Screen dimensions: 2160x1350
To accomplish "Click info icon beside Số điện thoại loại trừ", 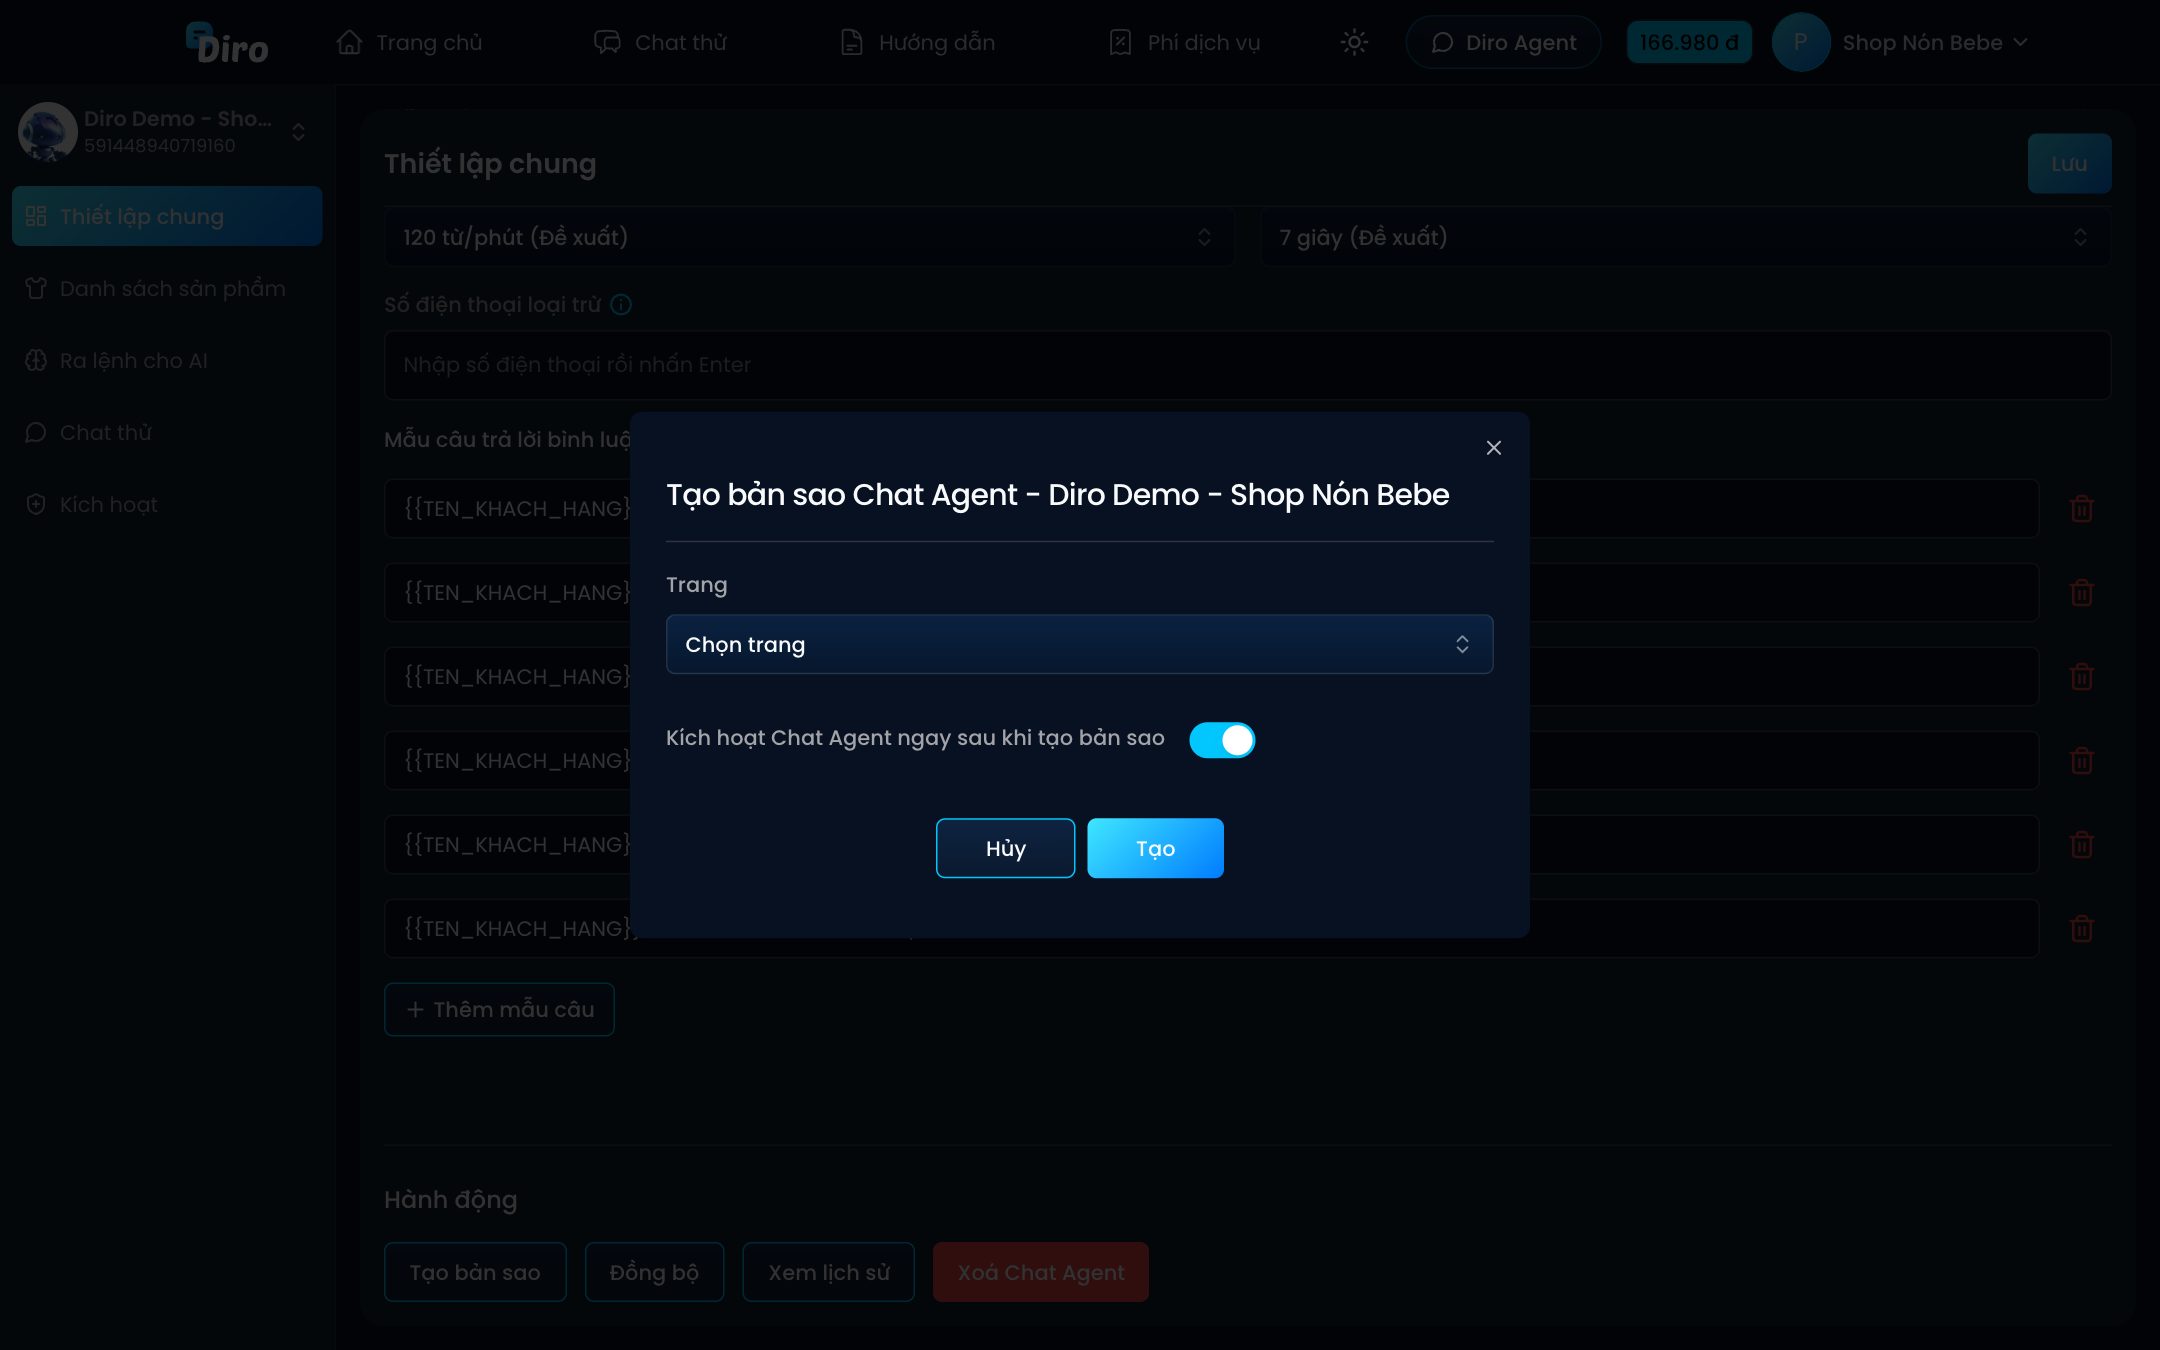I will [x=621, y=304].
